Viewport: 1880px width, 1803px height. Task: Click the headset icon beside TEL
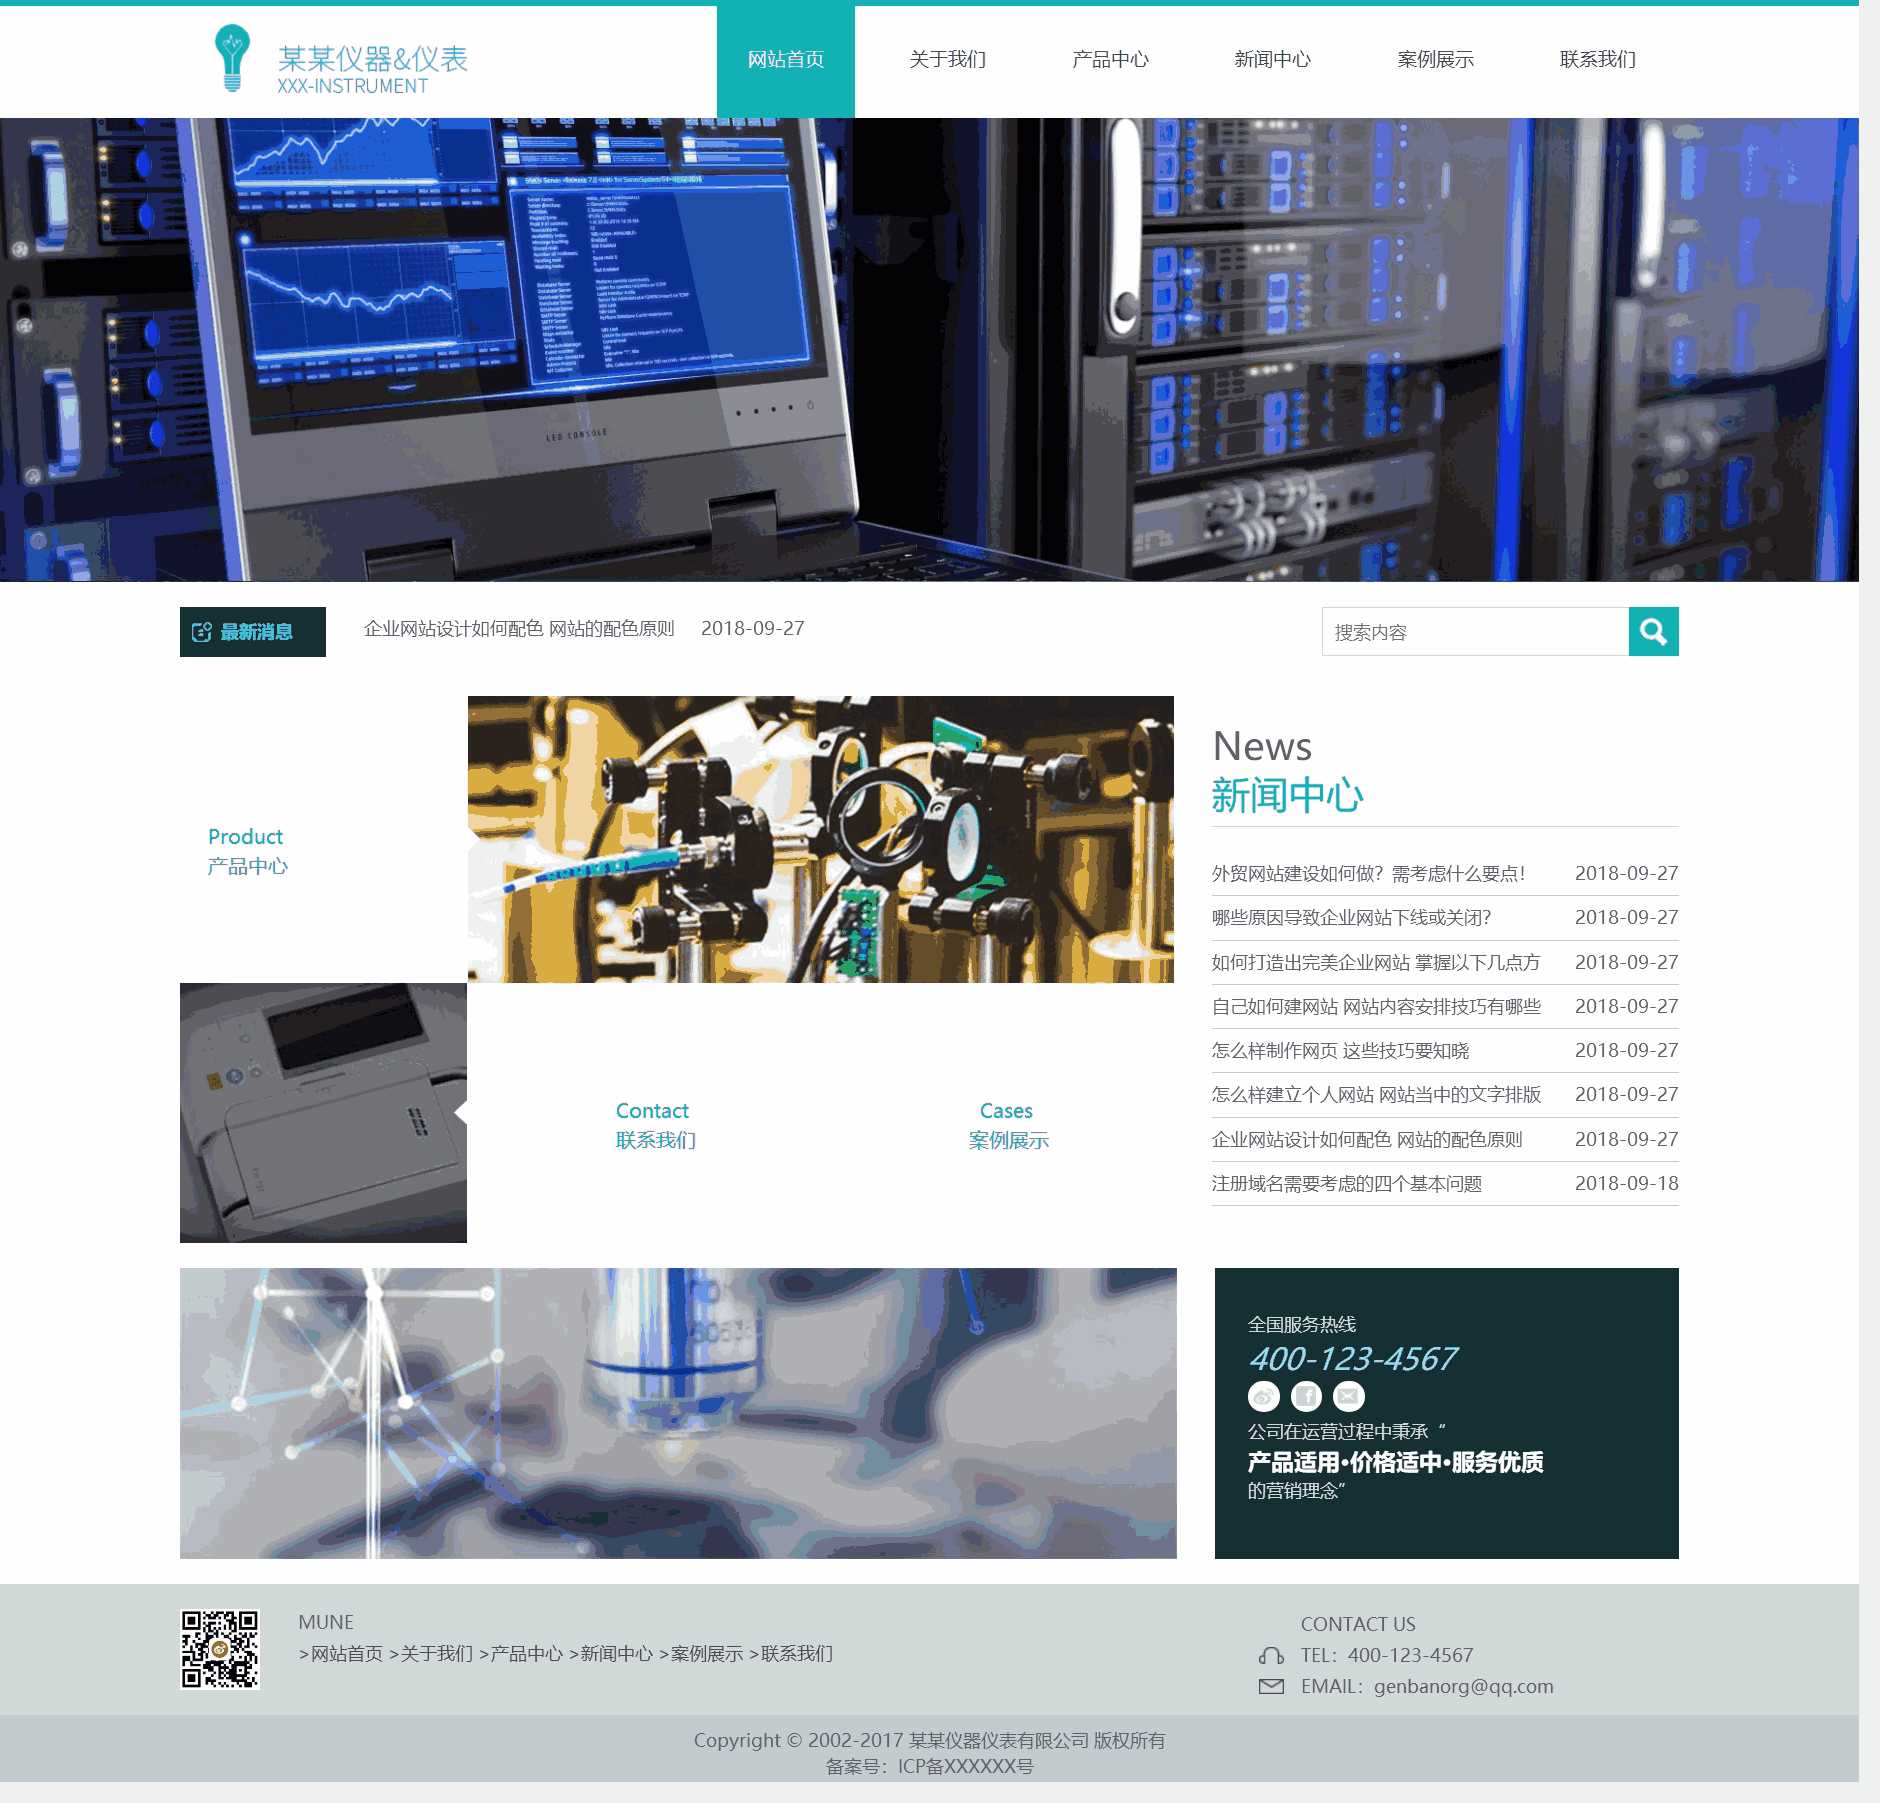[x=1271, y=1656]
